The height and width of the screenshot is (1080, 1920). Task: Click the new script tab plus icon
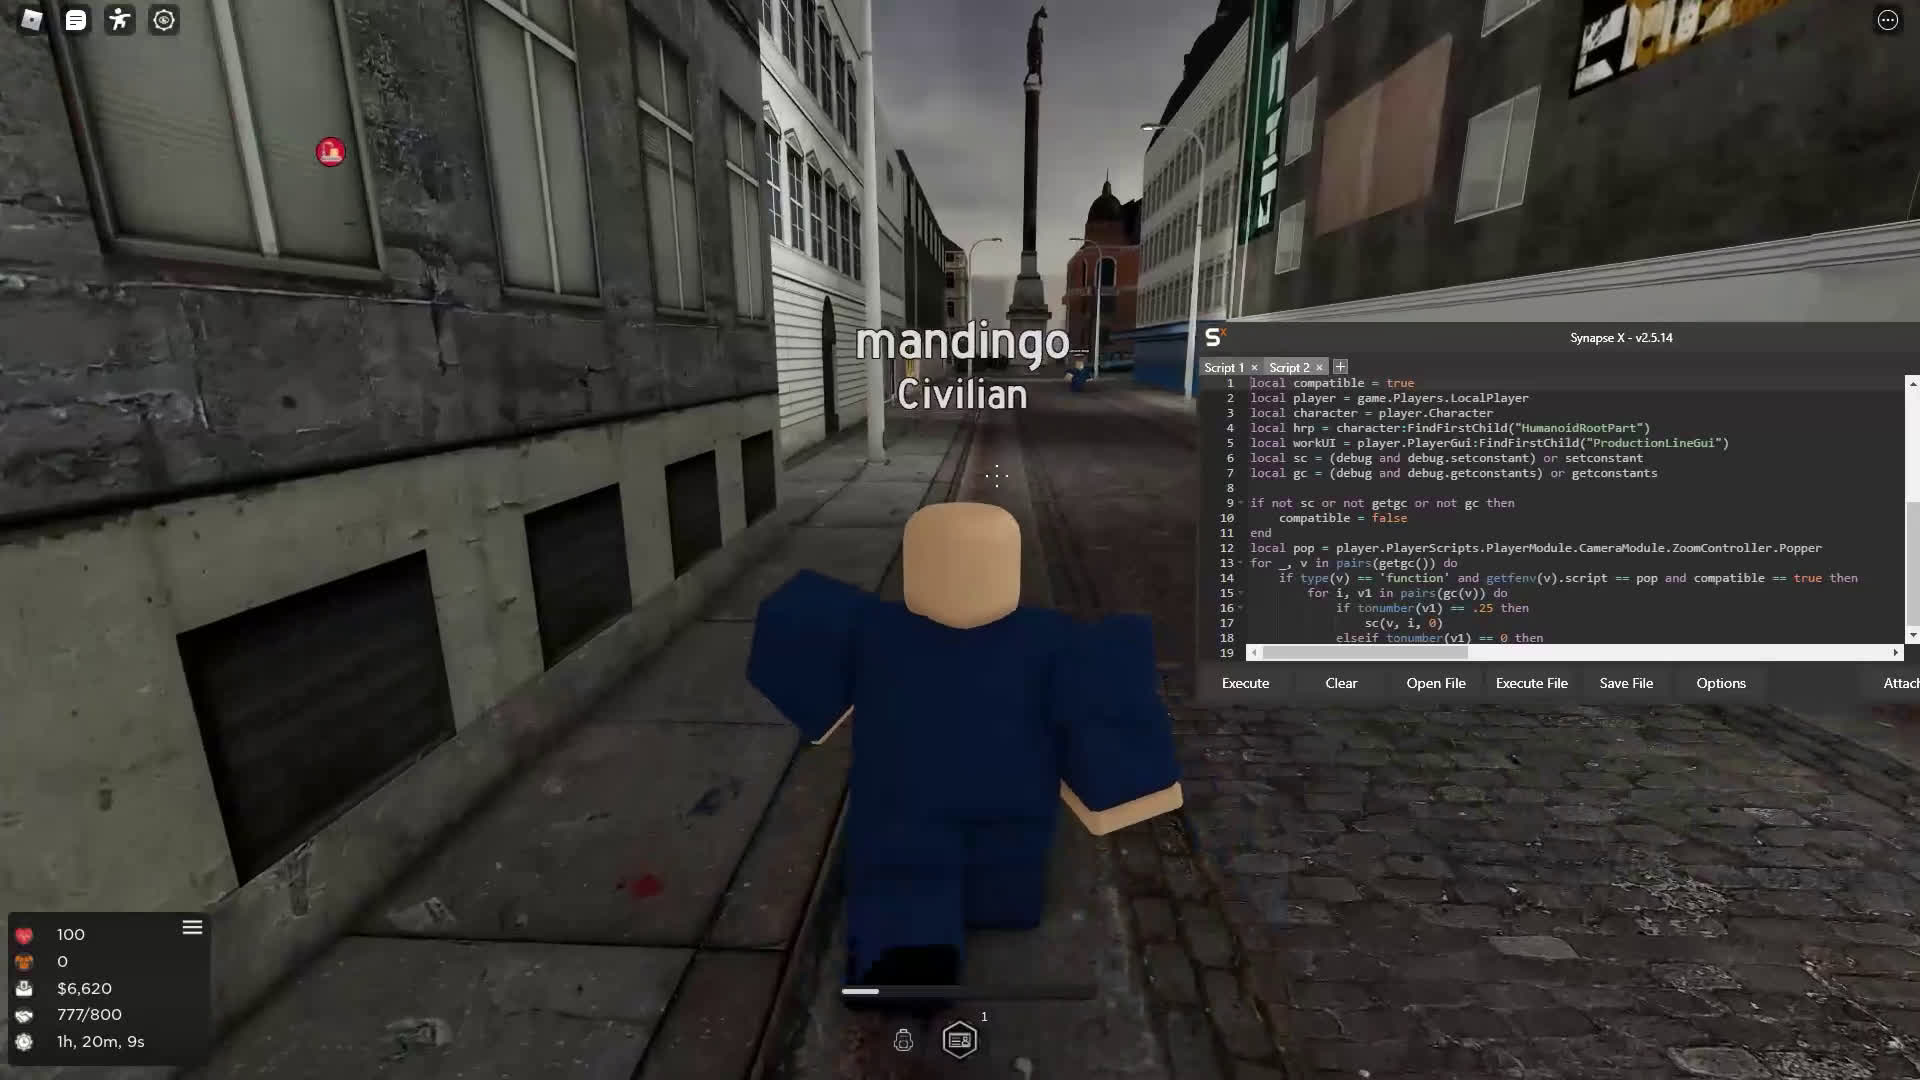pyautogui.click(x=1340, y=367)
